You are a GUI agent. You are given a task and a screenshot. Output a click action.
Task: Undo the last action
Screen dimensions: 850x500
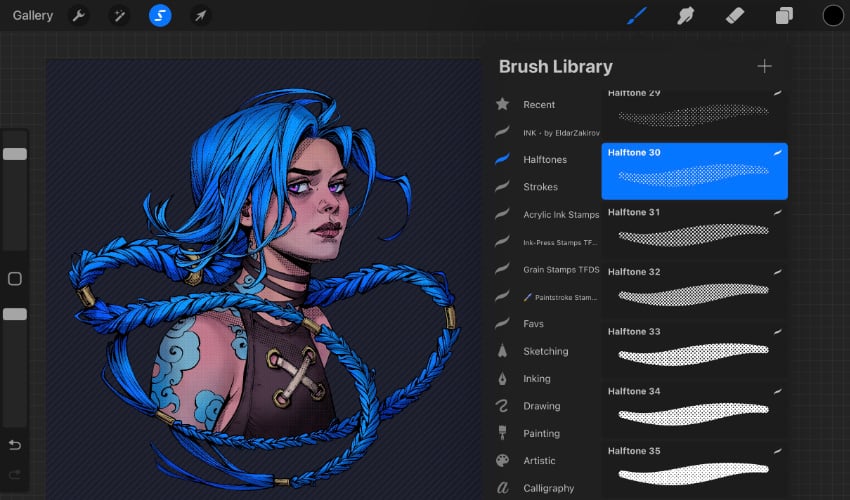pyautogui.click(x=15, y=445)
